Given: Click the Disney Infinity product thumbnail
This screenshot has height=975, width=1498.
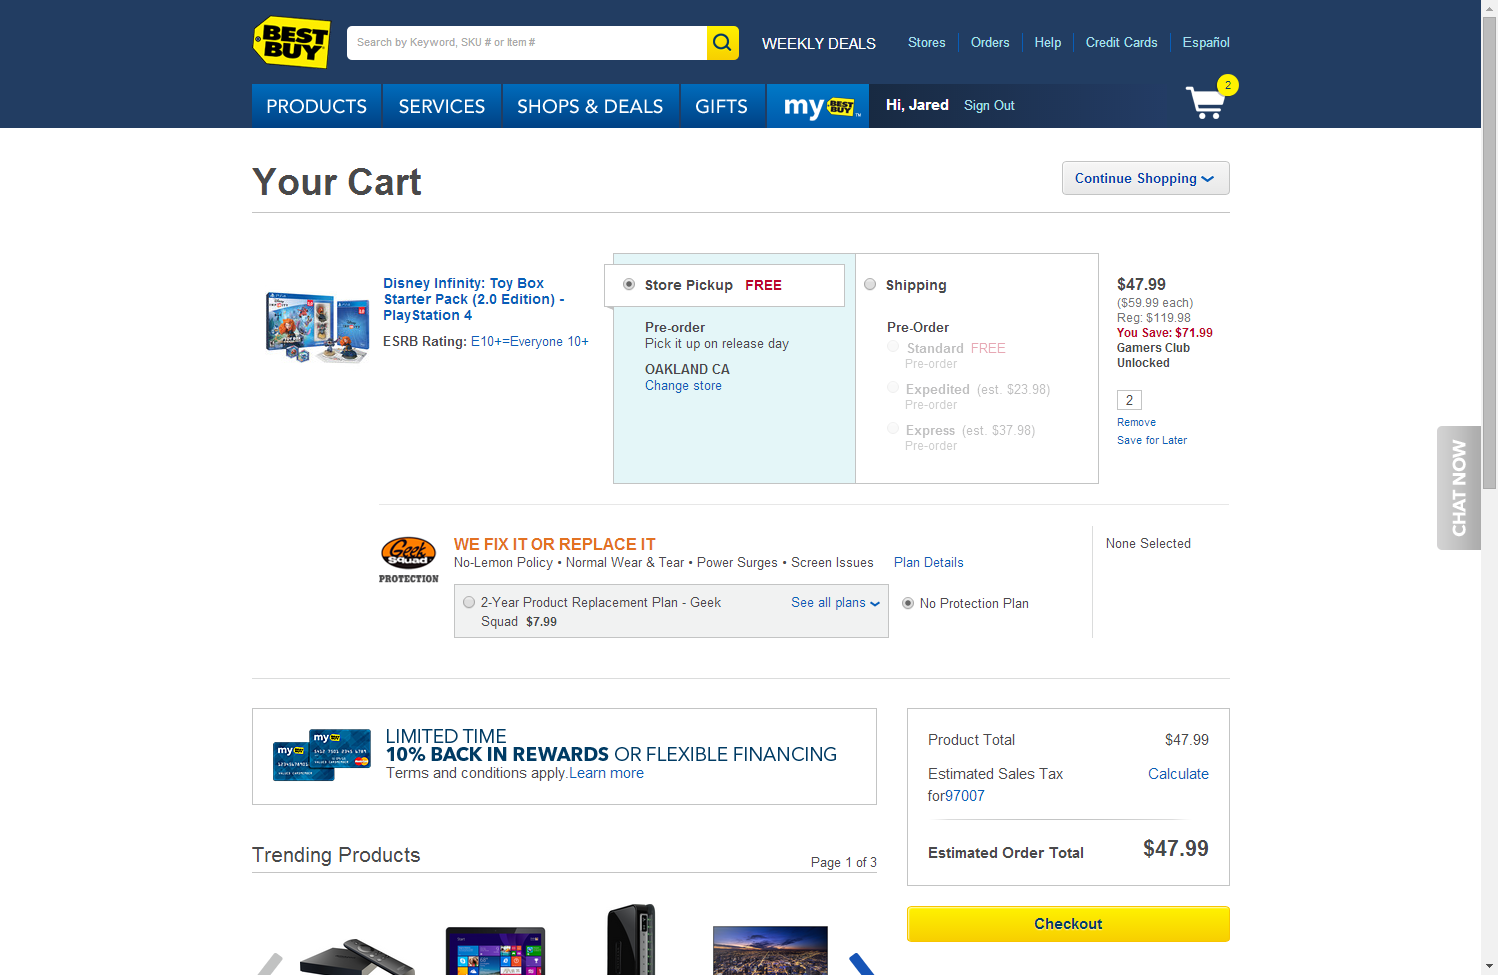Looking at the screenshot, I should coord(318,327).
